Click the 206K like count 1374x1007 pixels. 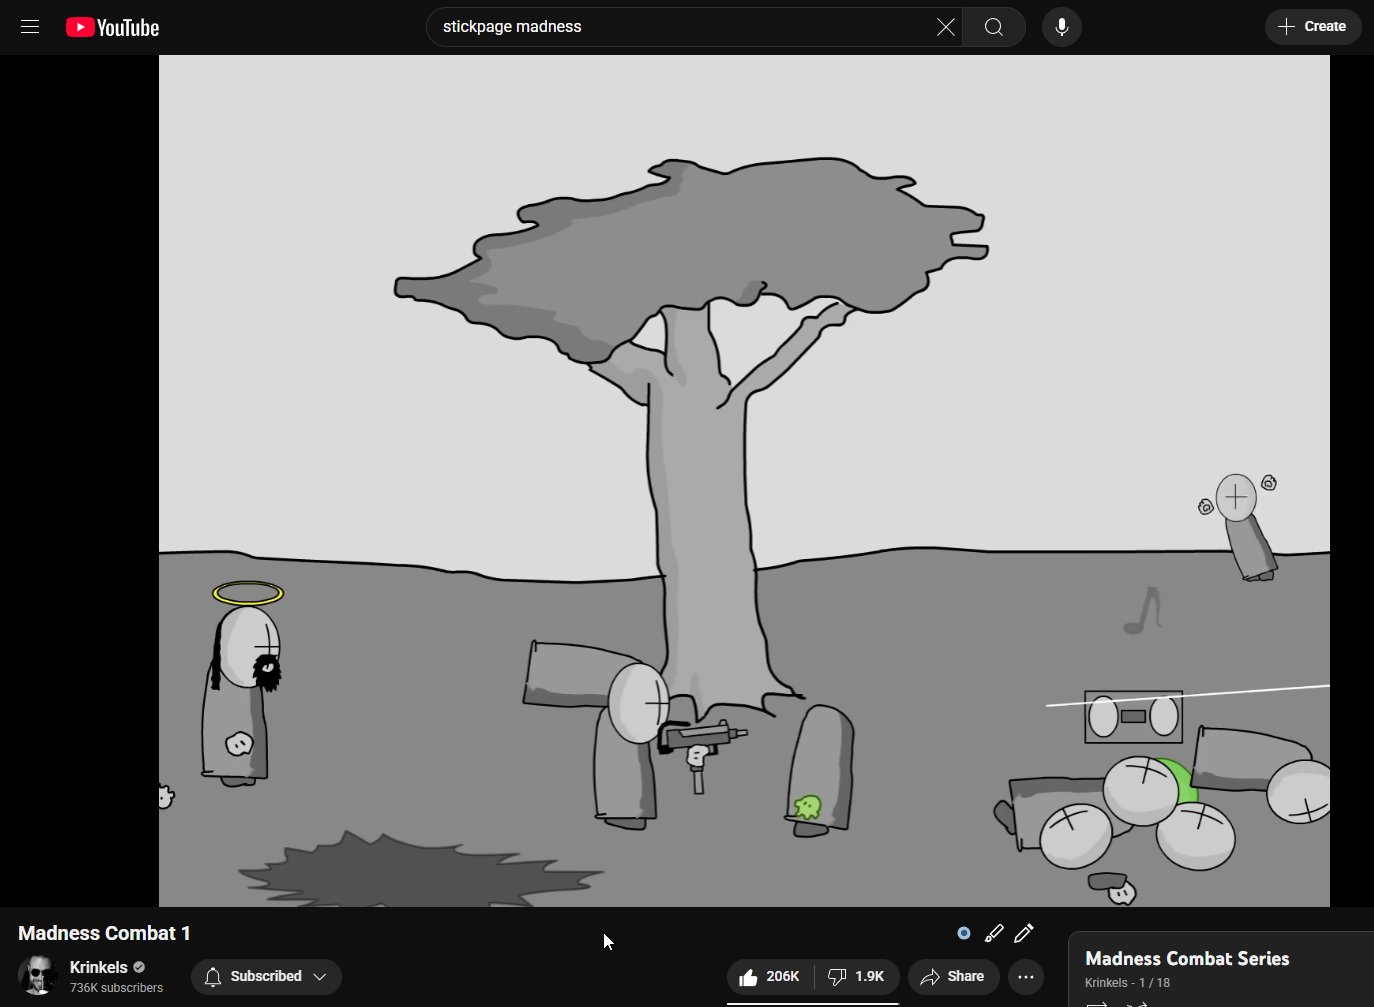tap(783, 977)
